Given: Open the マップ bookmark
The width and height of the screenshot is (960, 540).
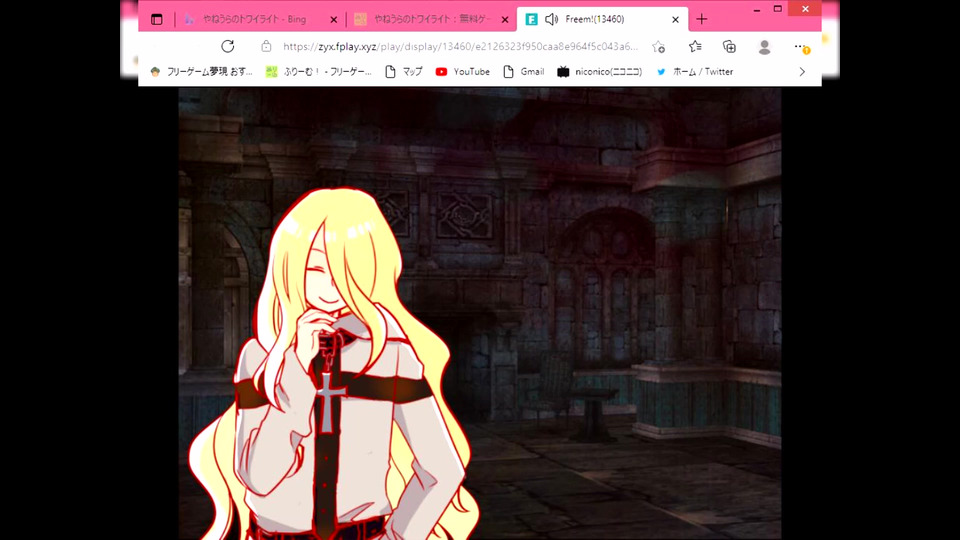Looking at the screenshot, I should [403, 72].
